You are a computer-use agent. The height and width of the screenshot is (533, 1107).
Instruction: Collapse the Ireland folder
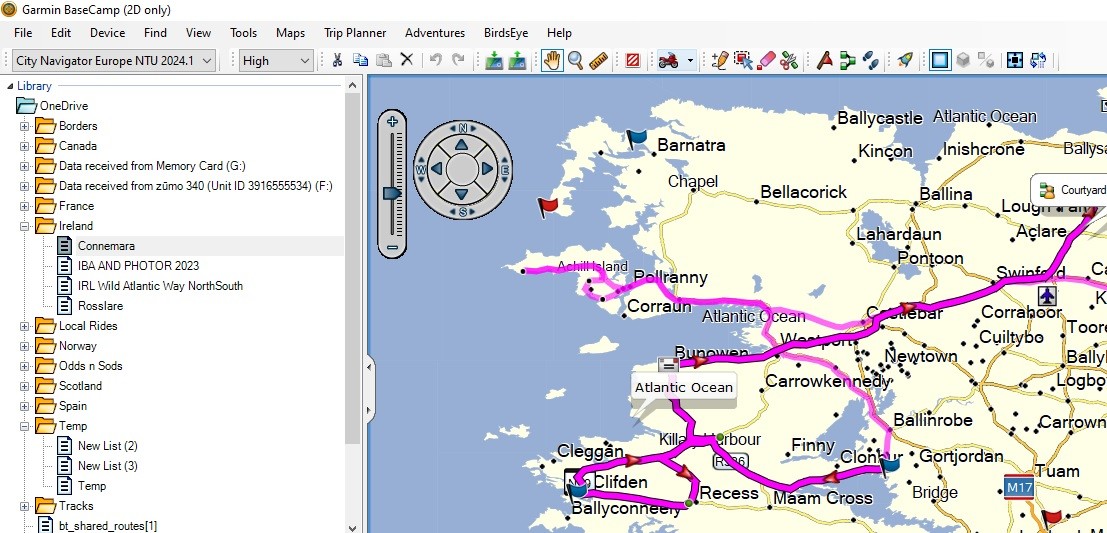coord(25,226)
